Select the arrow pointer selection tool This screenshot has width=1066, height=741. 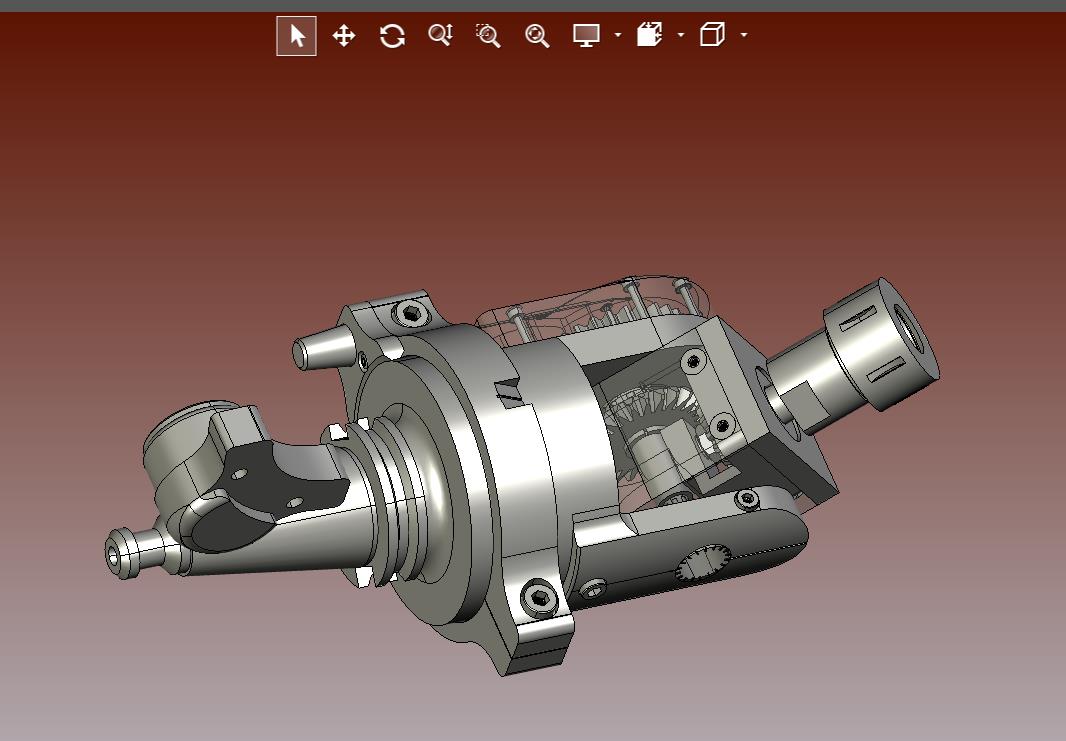[296, 36]
